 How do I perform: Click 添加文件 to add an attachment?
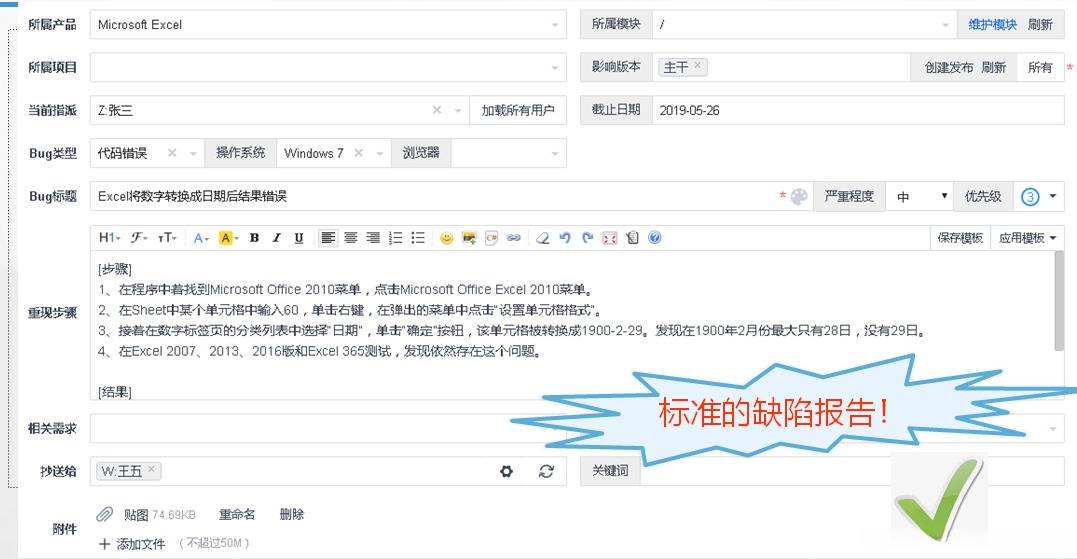[133, 544]
